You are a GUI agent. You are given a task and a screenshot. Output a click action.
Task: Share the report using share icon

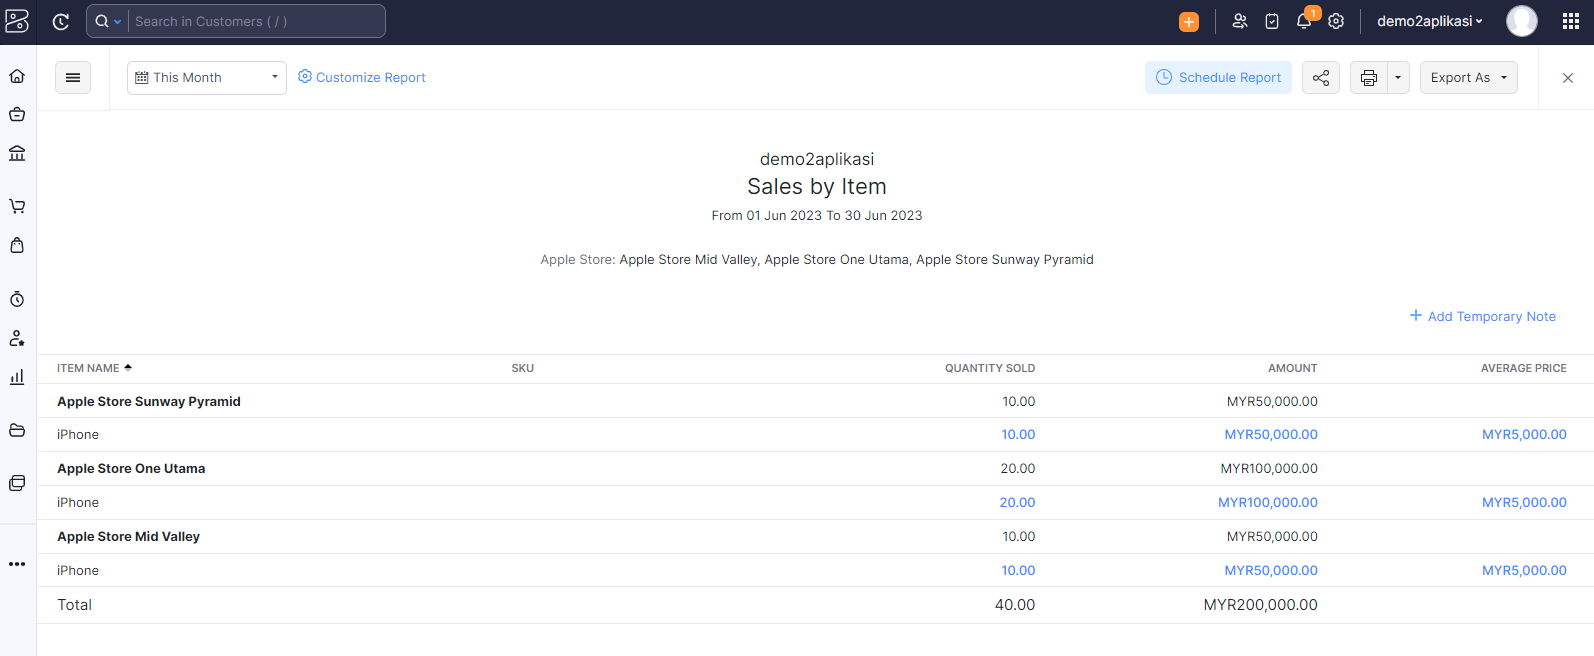1321,77
